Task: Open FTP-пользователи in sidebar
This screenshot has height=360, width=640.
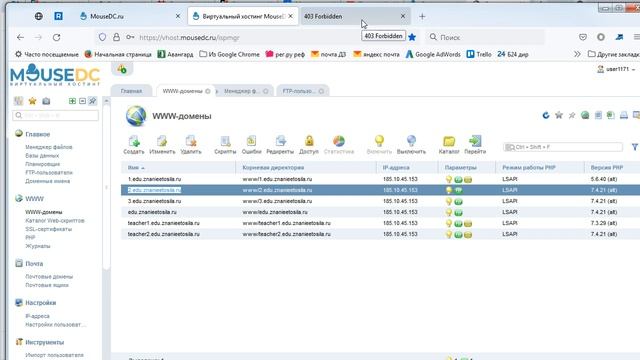Action: point(49,173)
